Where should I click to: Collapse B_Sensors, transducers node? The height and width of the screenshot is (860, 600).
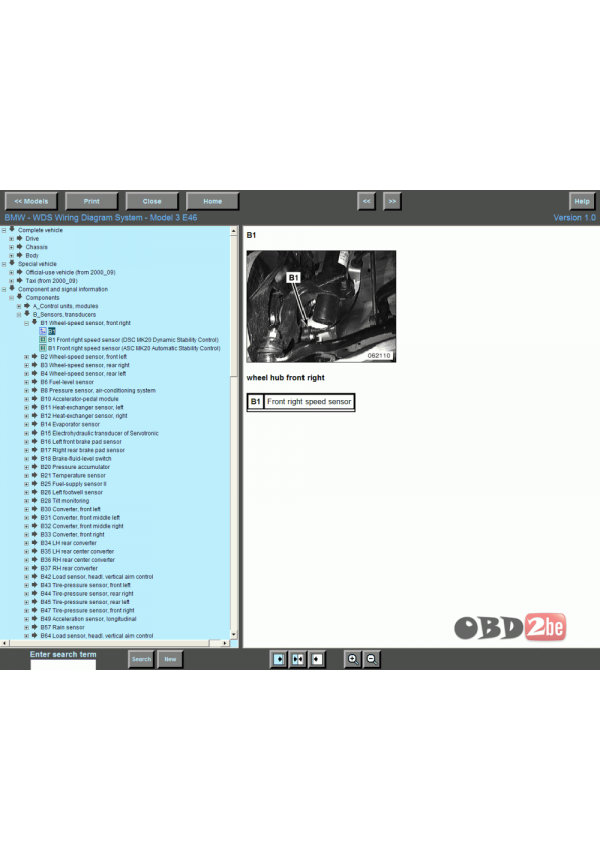[x=19, y=315]
